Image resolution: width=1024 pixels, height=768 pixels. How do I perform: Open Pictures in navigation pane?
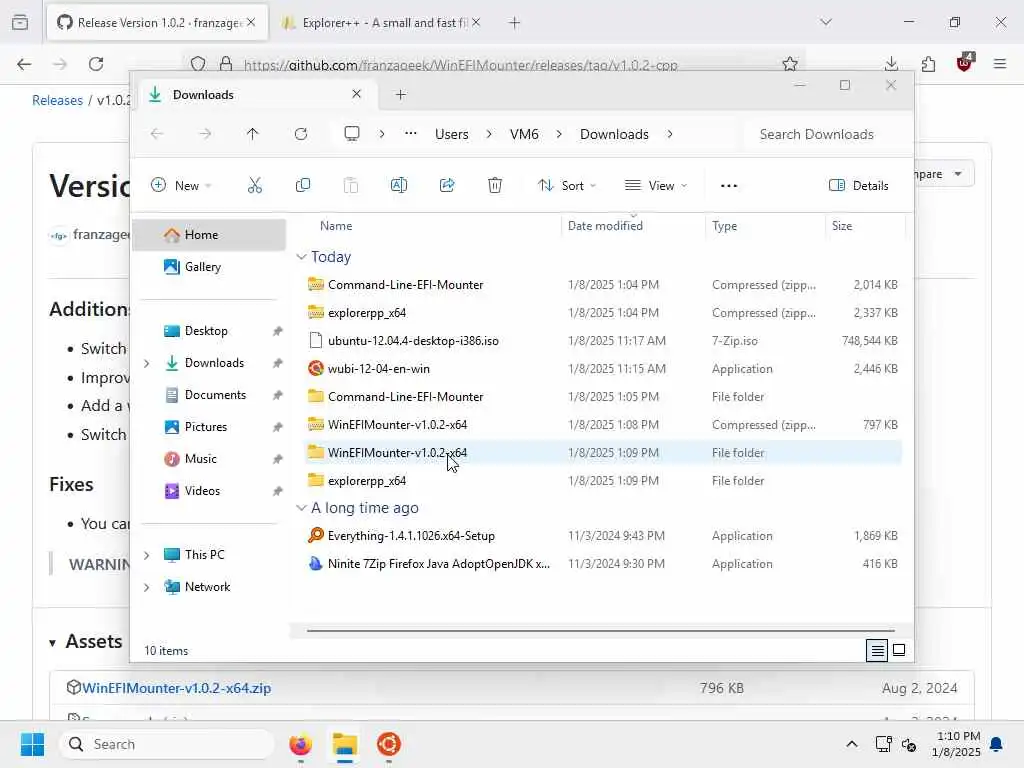point(209,427)
